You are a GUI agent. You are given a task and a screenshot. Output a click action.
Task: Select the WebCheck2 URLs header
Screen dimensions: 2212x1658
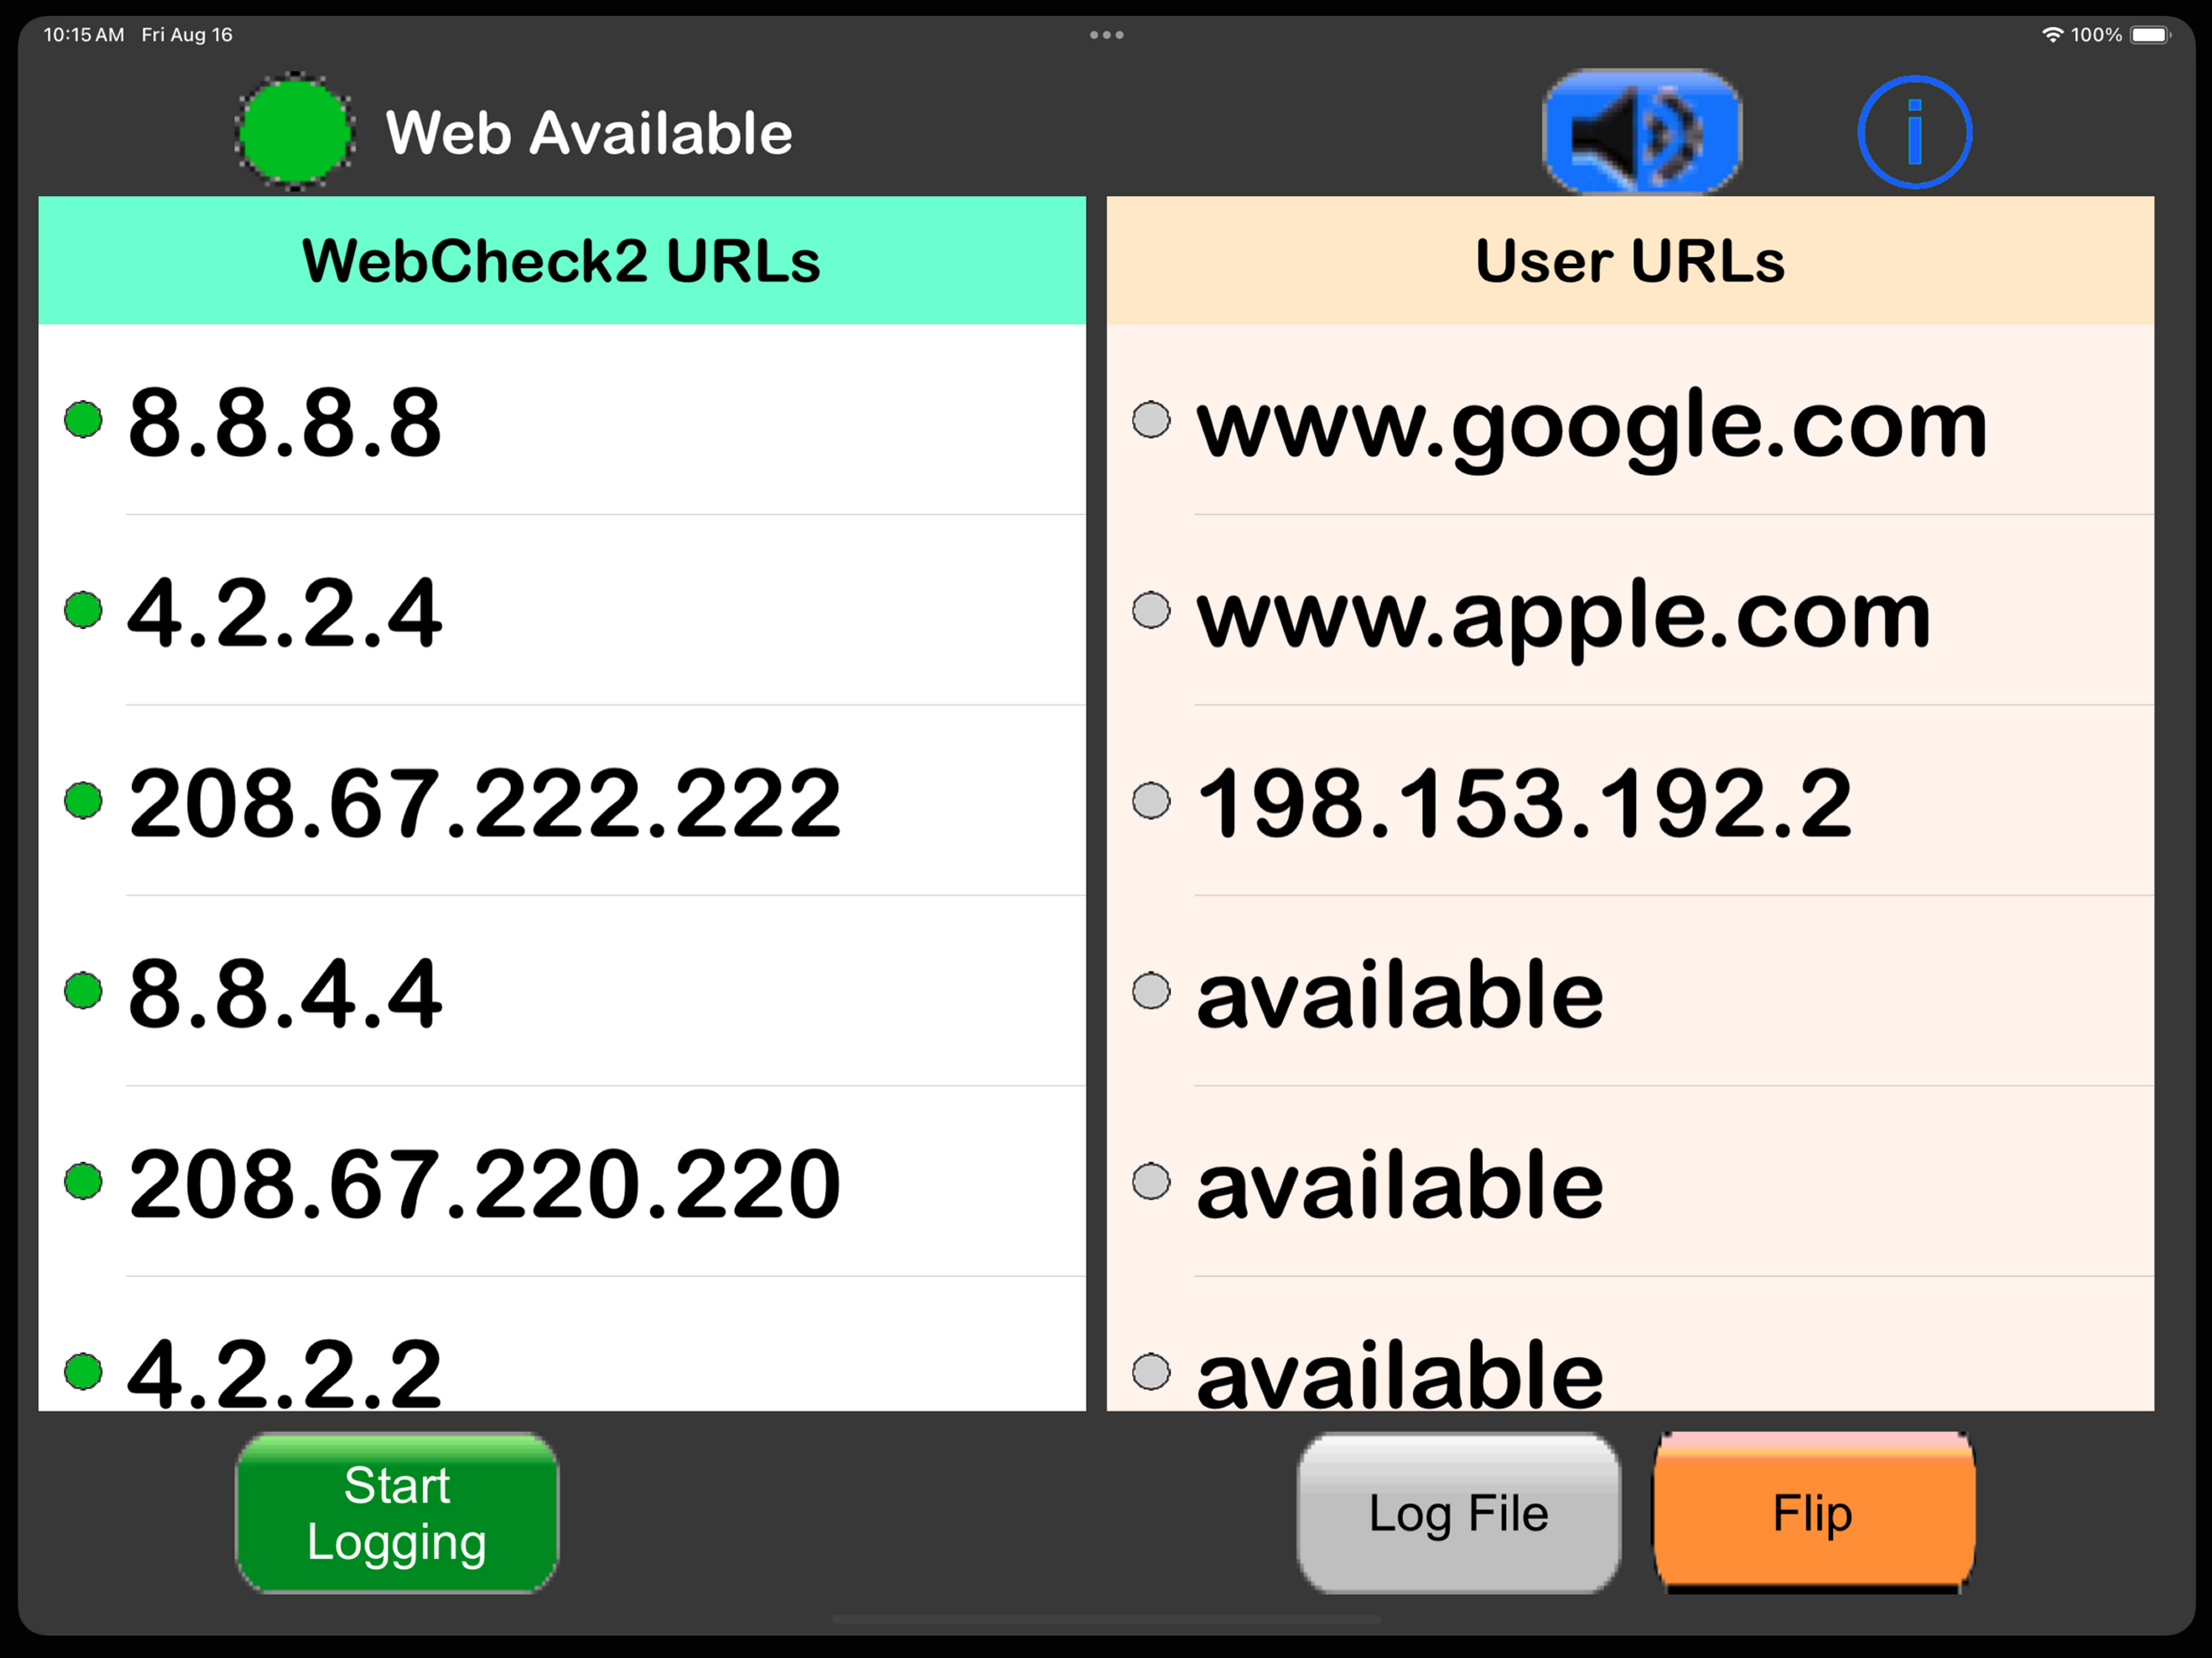click(x=560, y=260)
